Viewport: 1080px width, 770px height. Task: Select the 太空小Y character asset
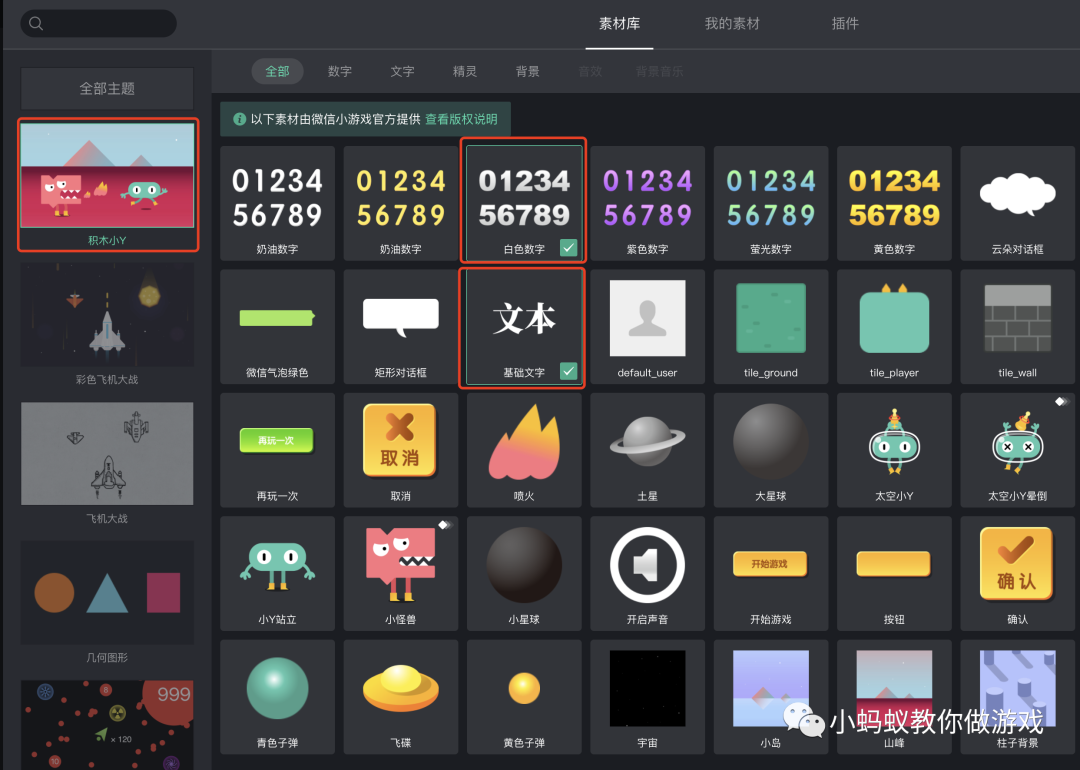click(894, 450)
